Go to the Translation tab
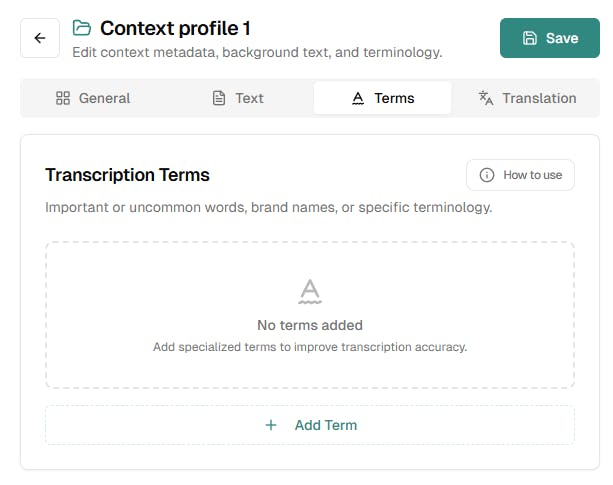Image resolution: width=613 pixels, height=485 pixels. click(x=527, y=98)
